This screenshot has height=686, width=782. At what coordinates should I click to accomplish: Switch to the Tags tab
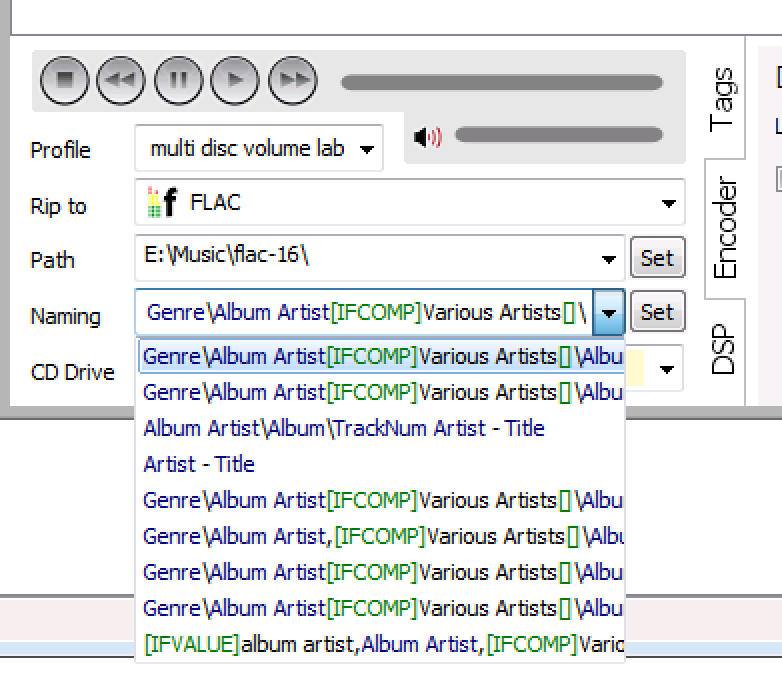[722, 99]
